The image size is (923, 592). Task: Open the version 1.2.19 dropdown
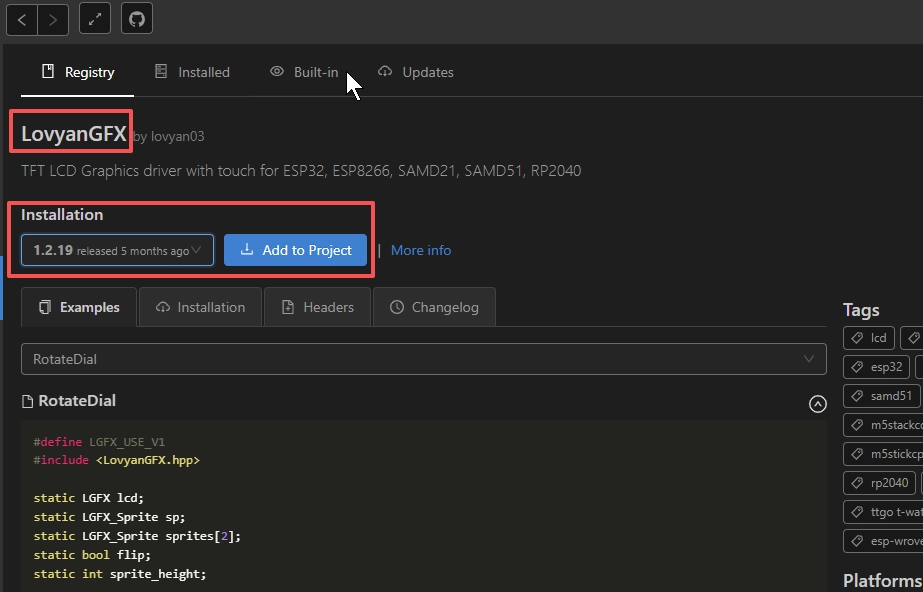coord(117,250)
